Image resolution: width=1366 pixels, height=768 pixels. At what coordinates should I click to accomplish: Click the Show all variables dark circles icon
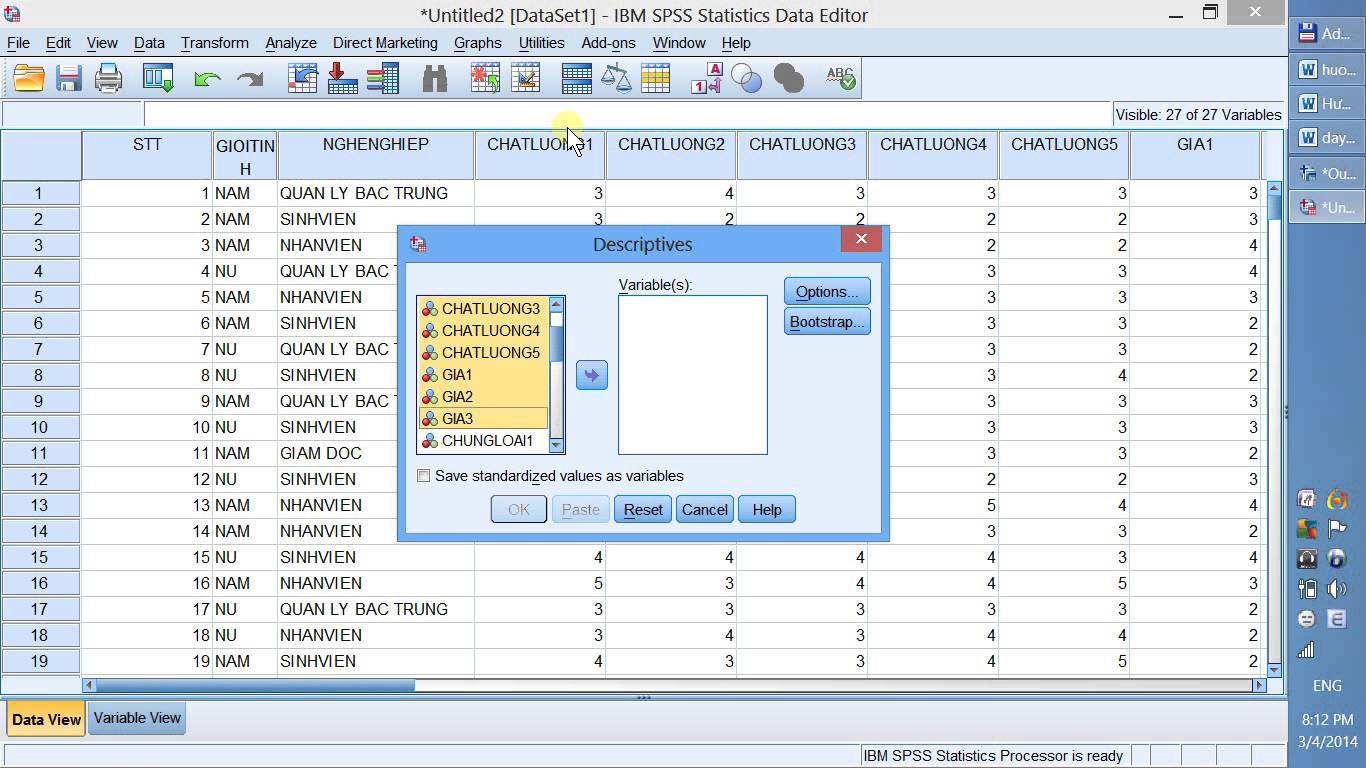(x=788, y=78)
